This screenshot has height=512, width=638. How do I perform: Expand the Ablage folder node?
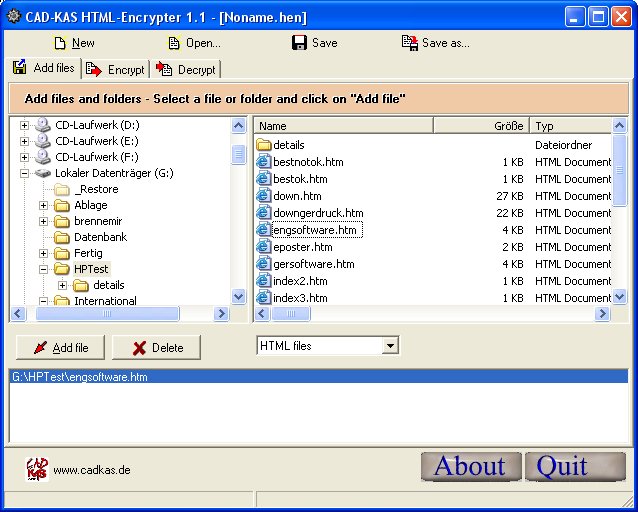[44, 205]
